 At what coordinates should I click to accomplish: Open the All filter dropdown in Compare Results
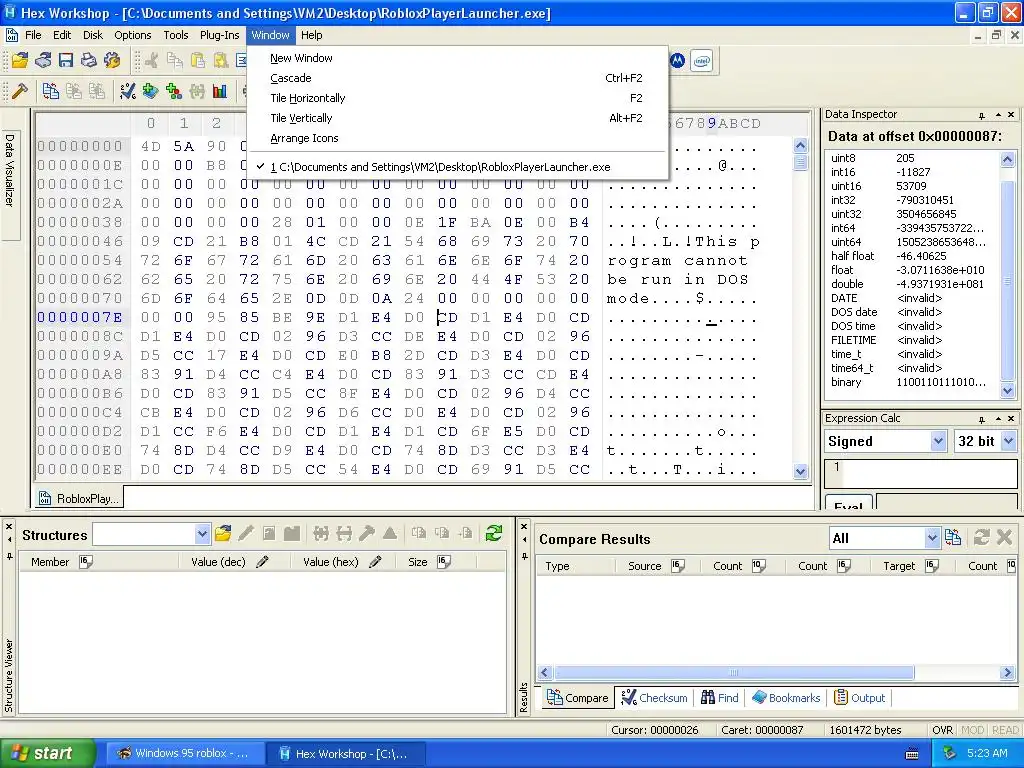click(x=932, y=538)
